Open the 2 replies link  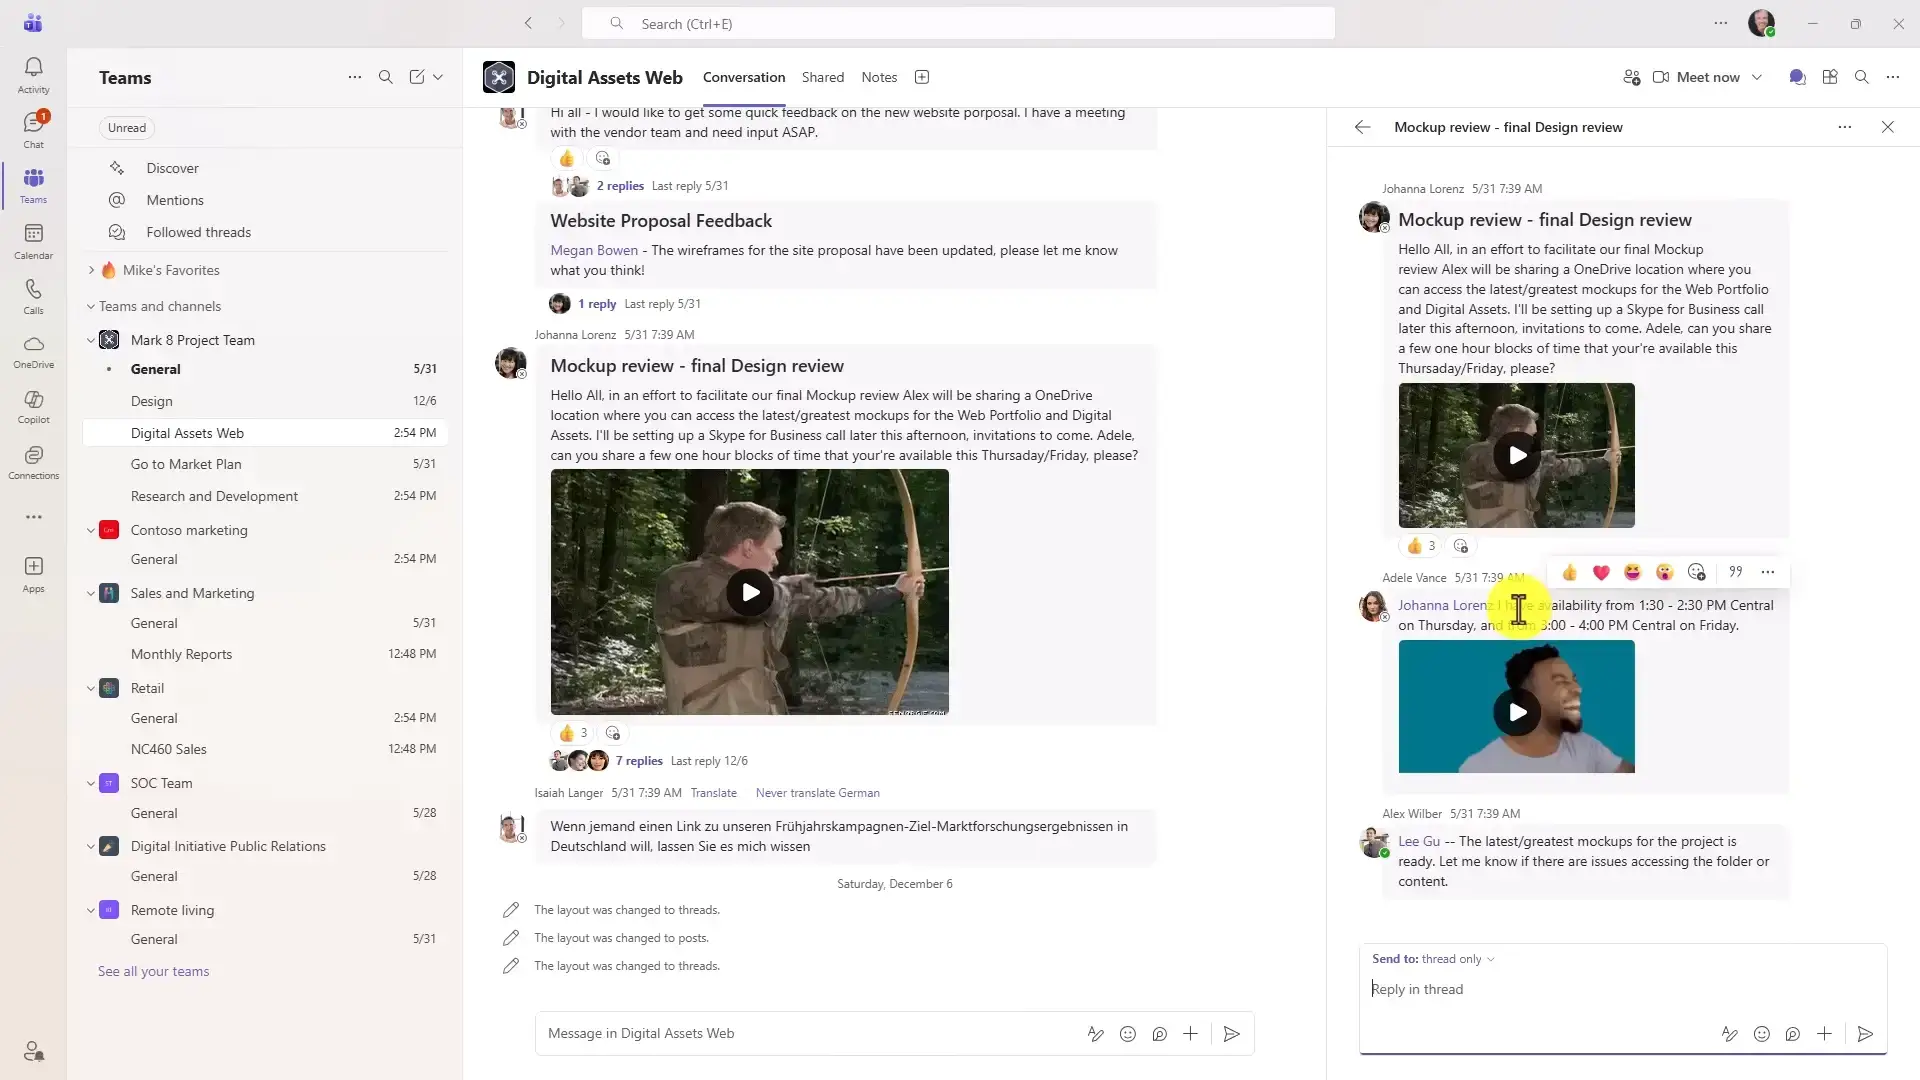620,186
